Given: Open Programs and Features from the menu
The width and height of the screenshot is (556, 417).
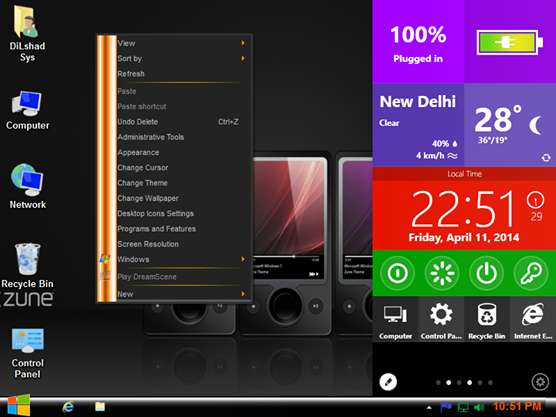Looking at the screenshot, I should pyautogui.click(x=181, y=229).
